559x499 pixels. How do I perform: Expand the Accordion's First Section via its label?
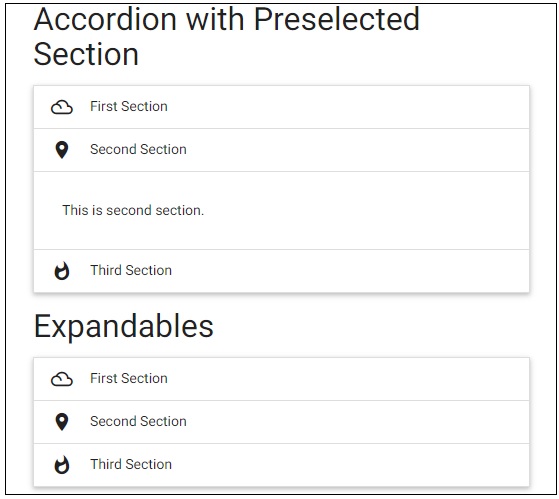[x=129, y=107]
